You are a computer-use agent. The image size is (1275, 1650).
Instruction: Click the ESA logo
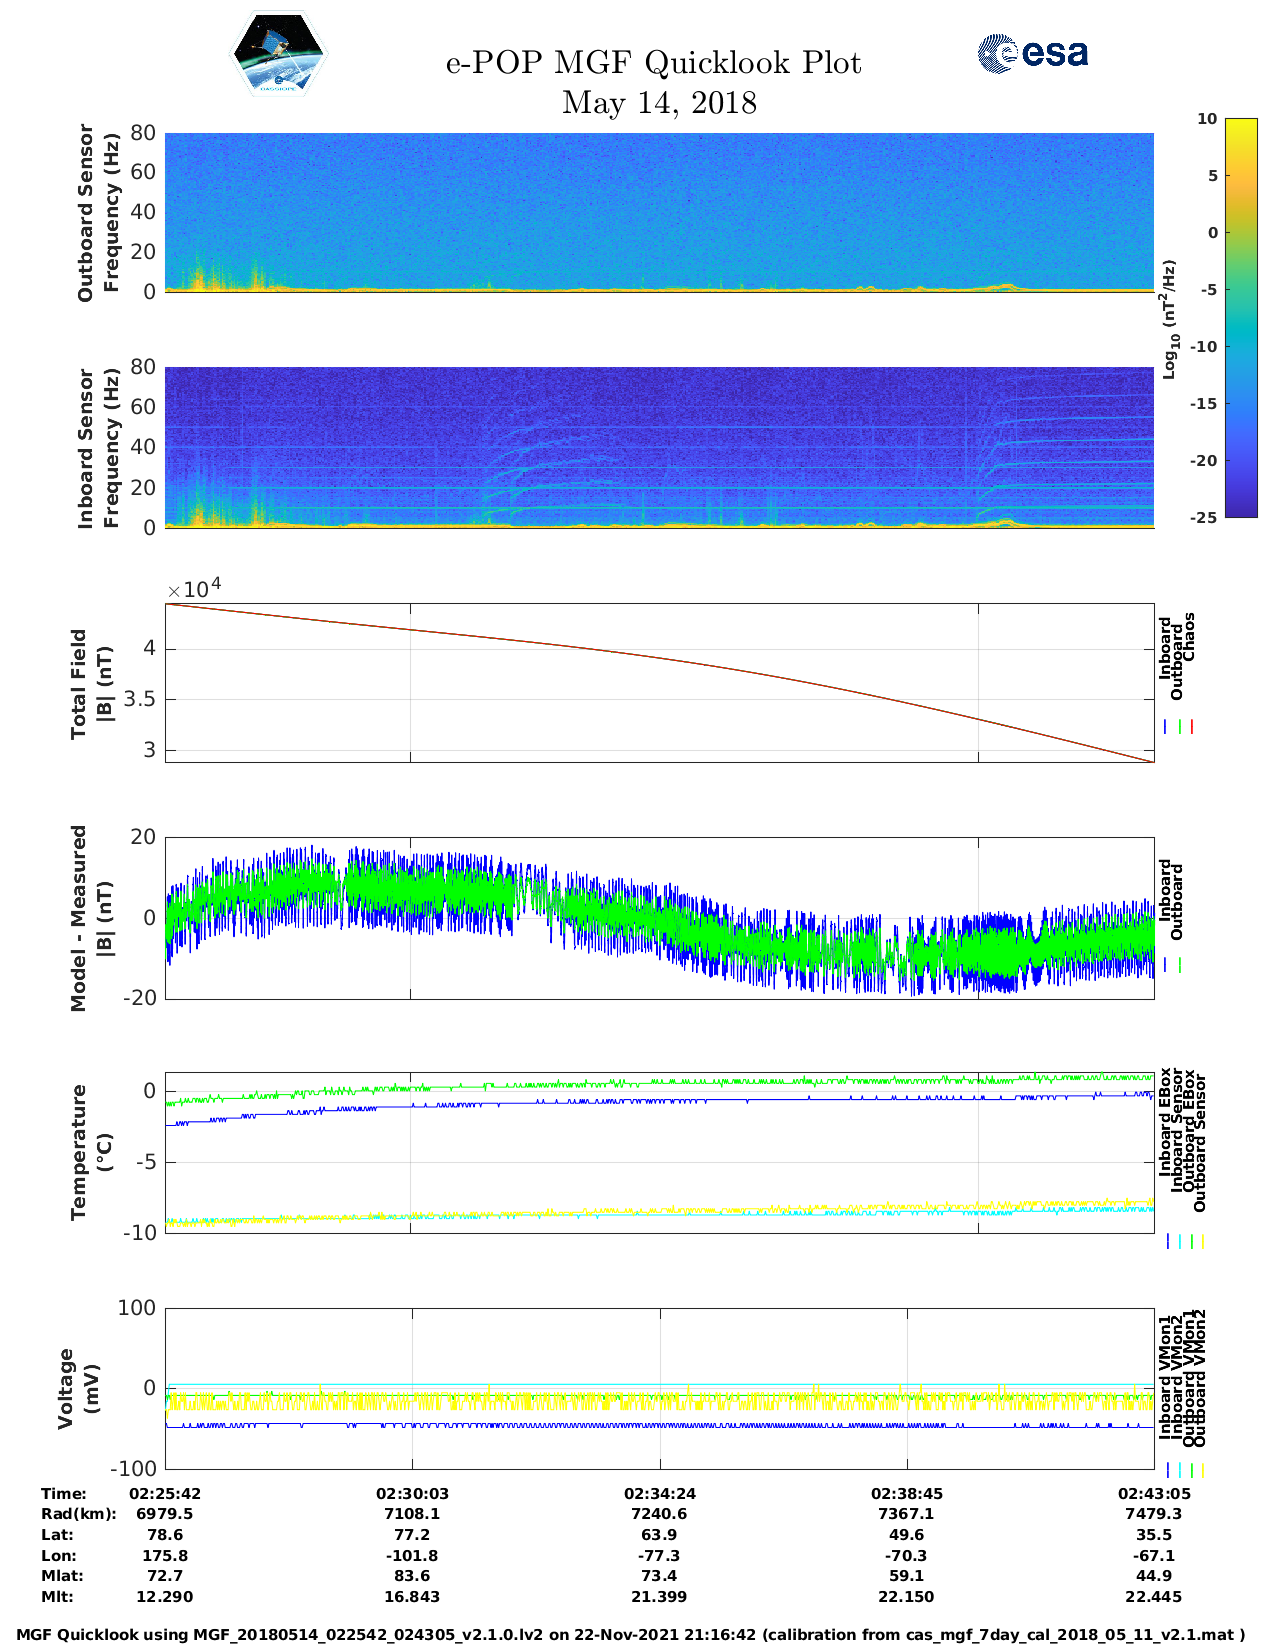tap(1032, 53)
